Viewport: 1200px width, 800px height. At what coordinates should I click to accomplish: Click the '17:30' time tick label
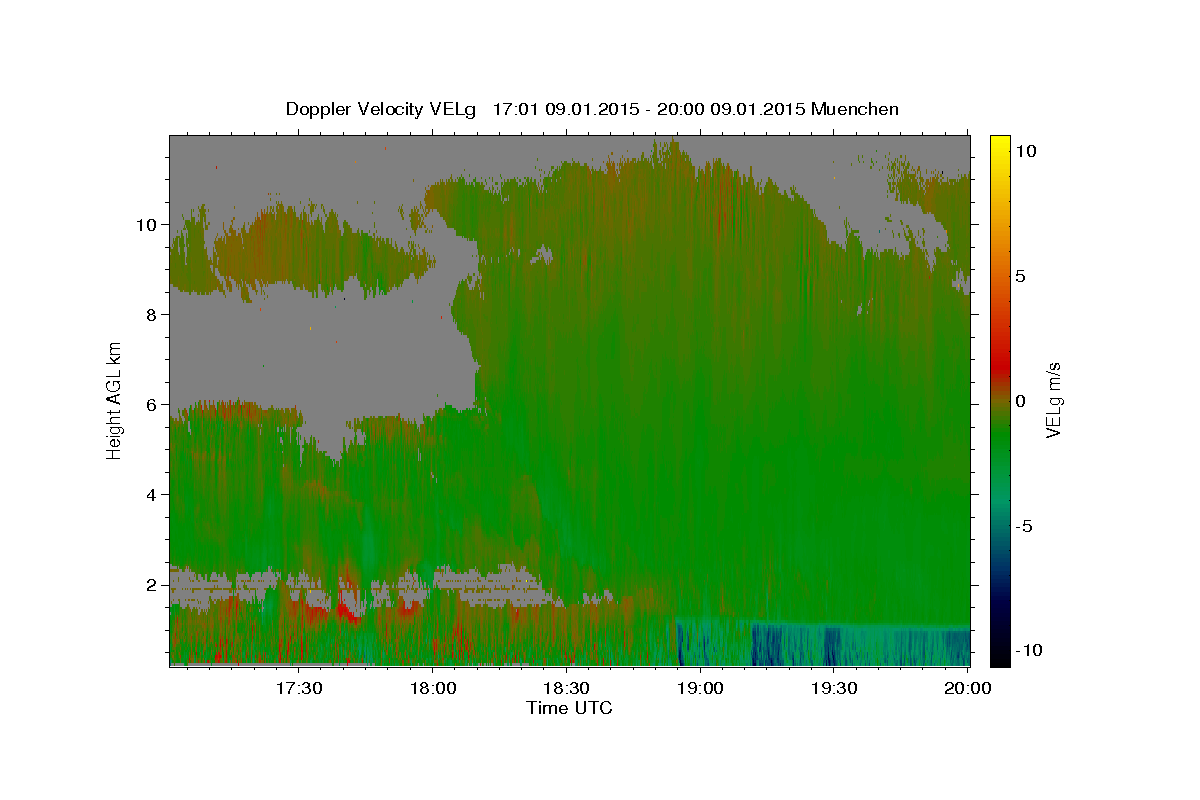click(x=298, y=688)
